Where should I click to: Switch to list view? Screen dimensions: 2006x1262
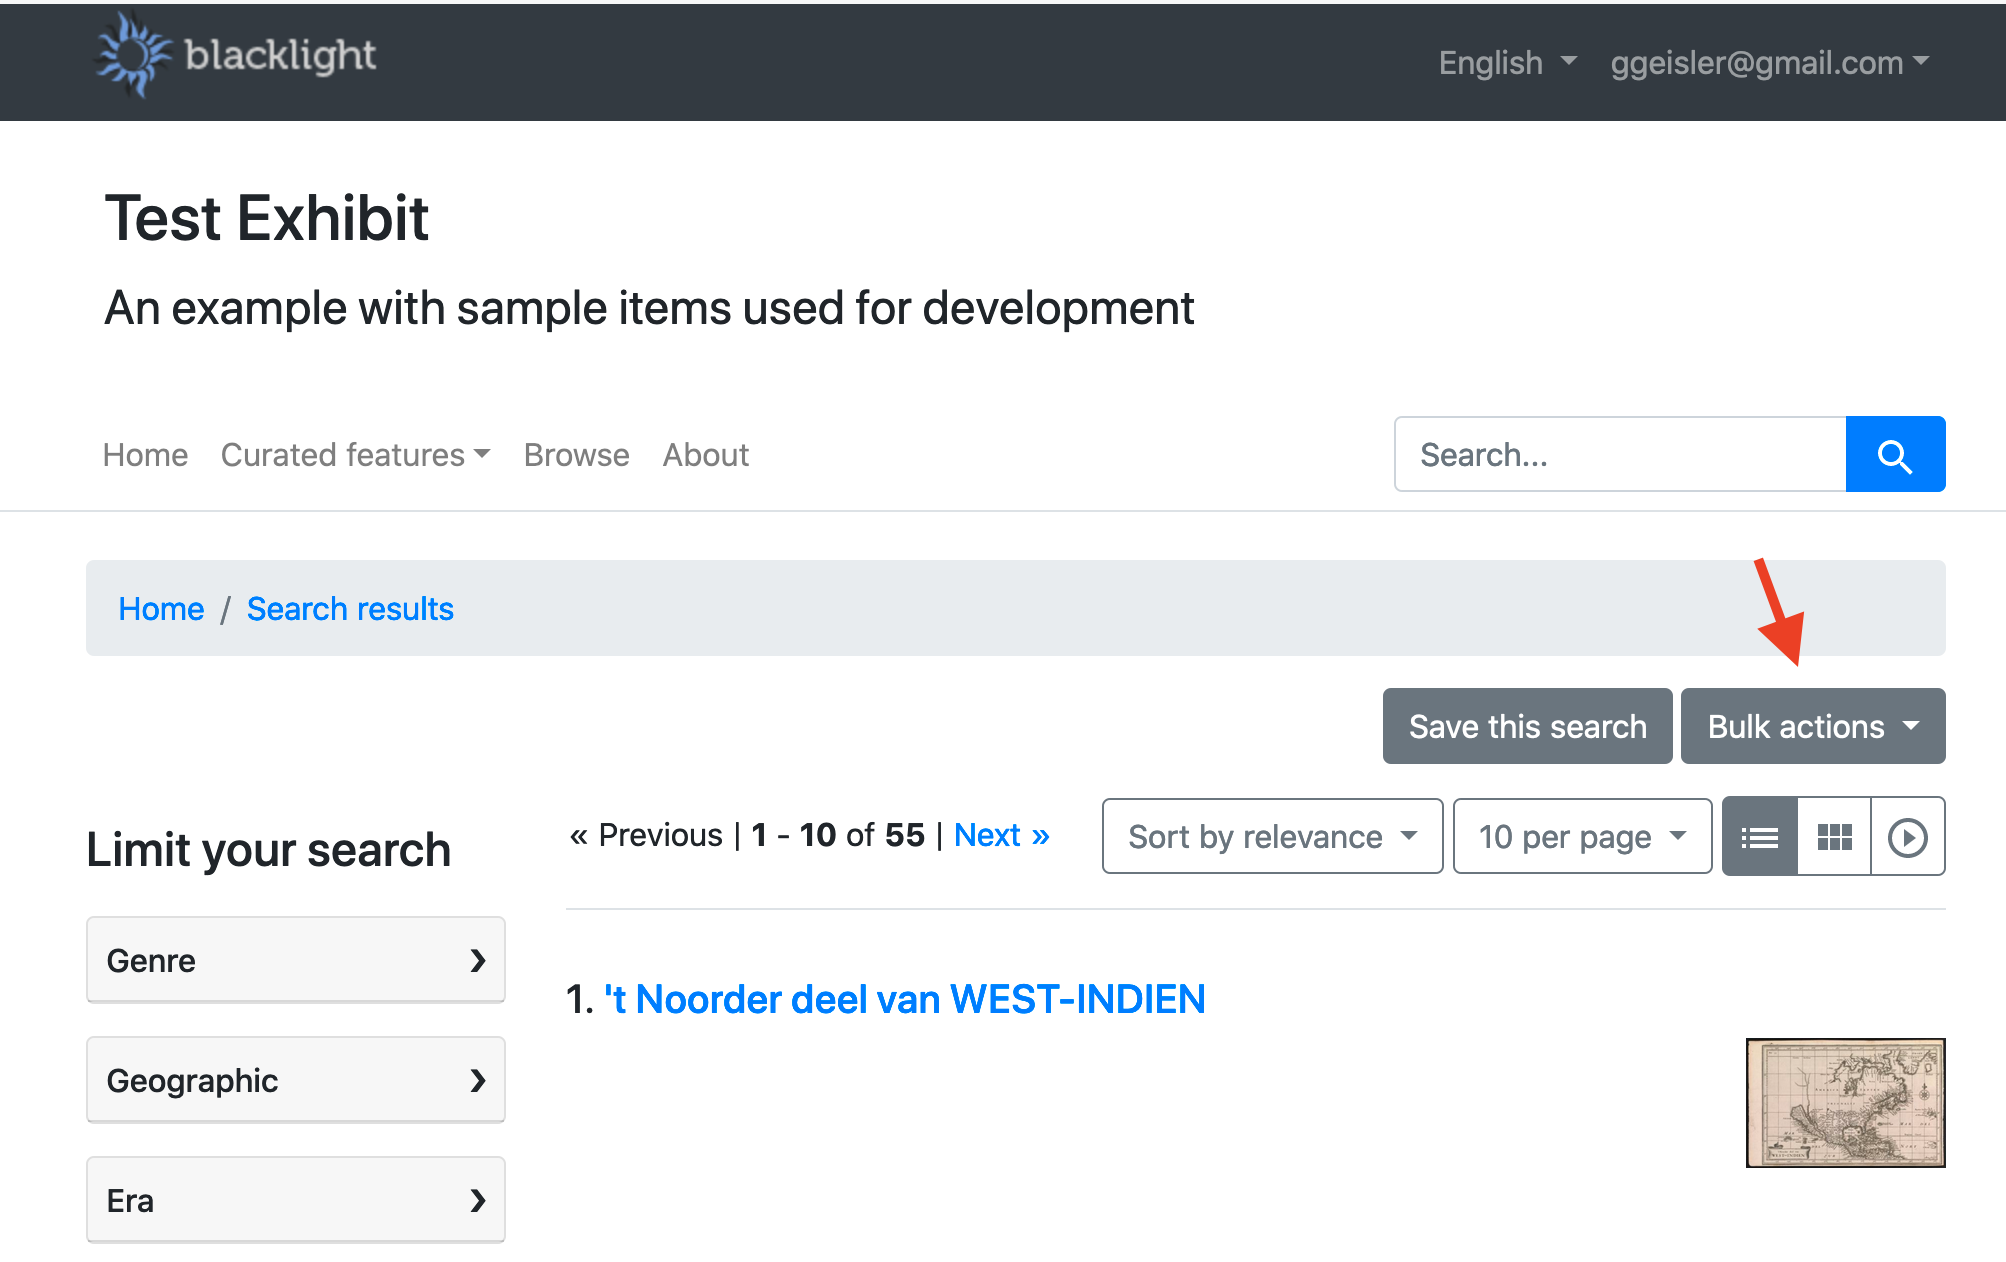click(1759, 837)
